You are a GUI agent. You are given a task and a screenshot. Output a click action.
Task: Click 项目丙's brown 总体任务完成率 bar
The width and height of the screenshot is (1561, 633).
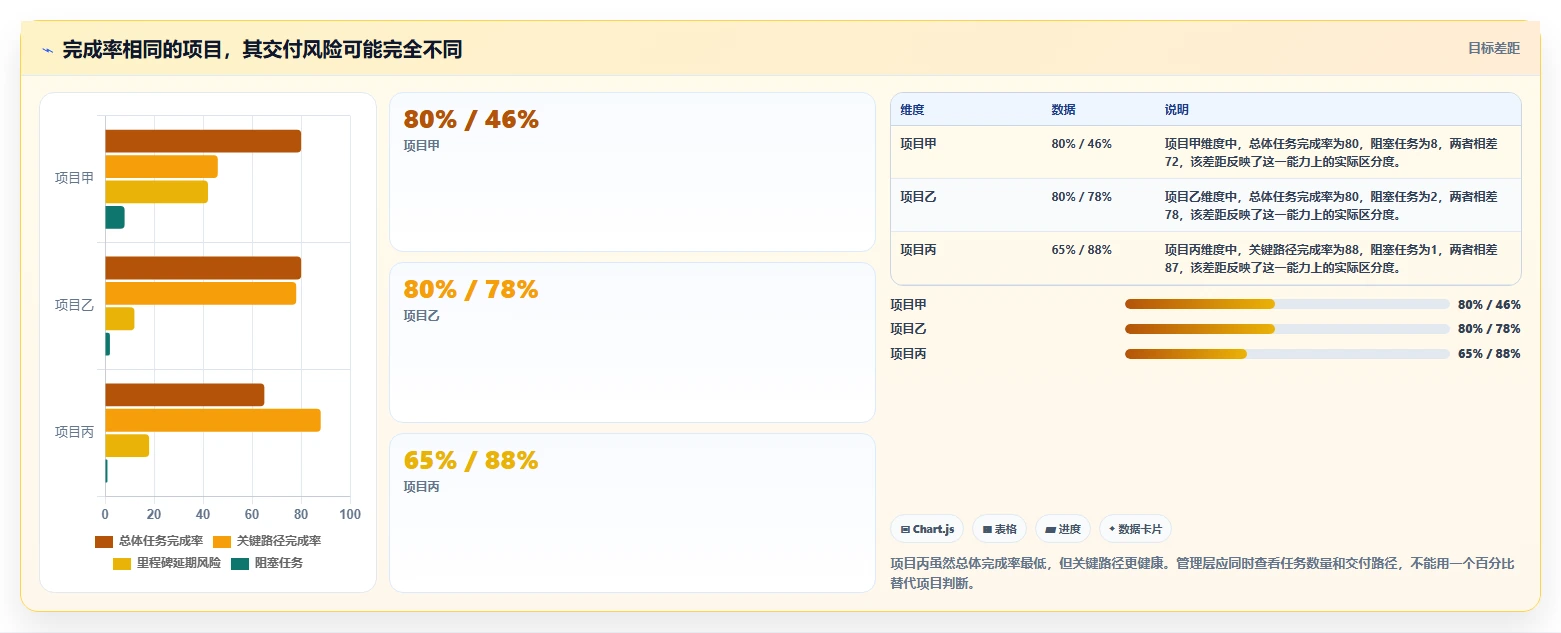[x=184, y=395]
